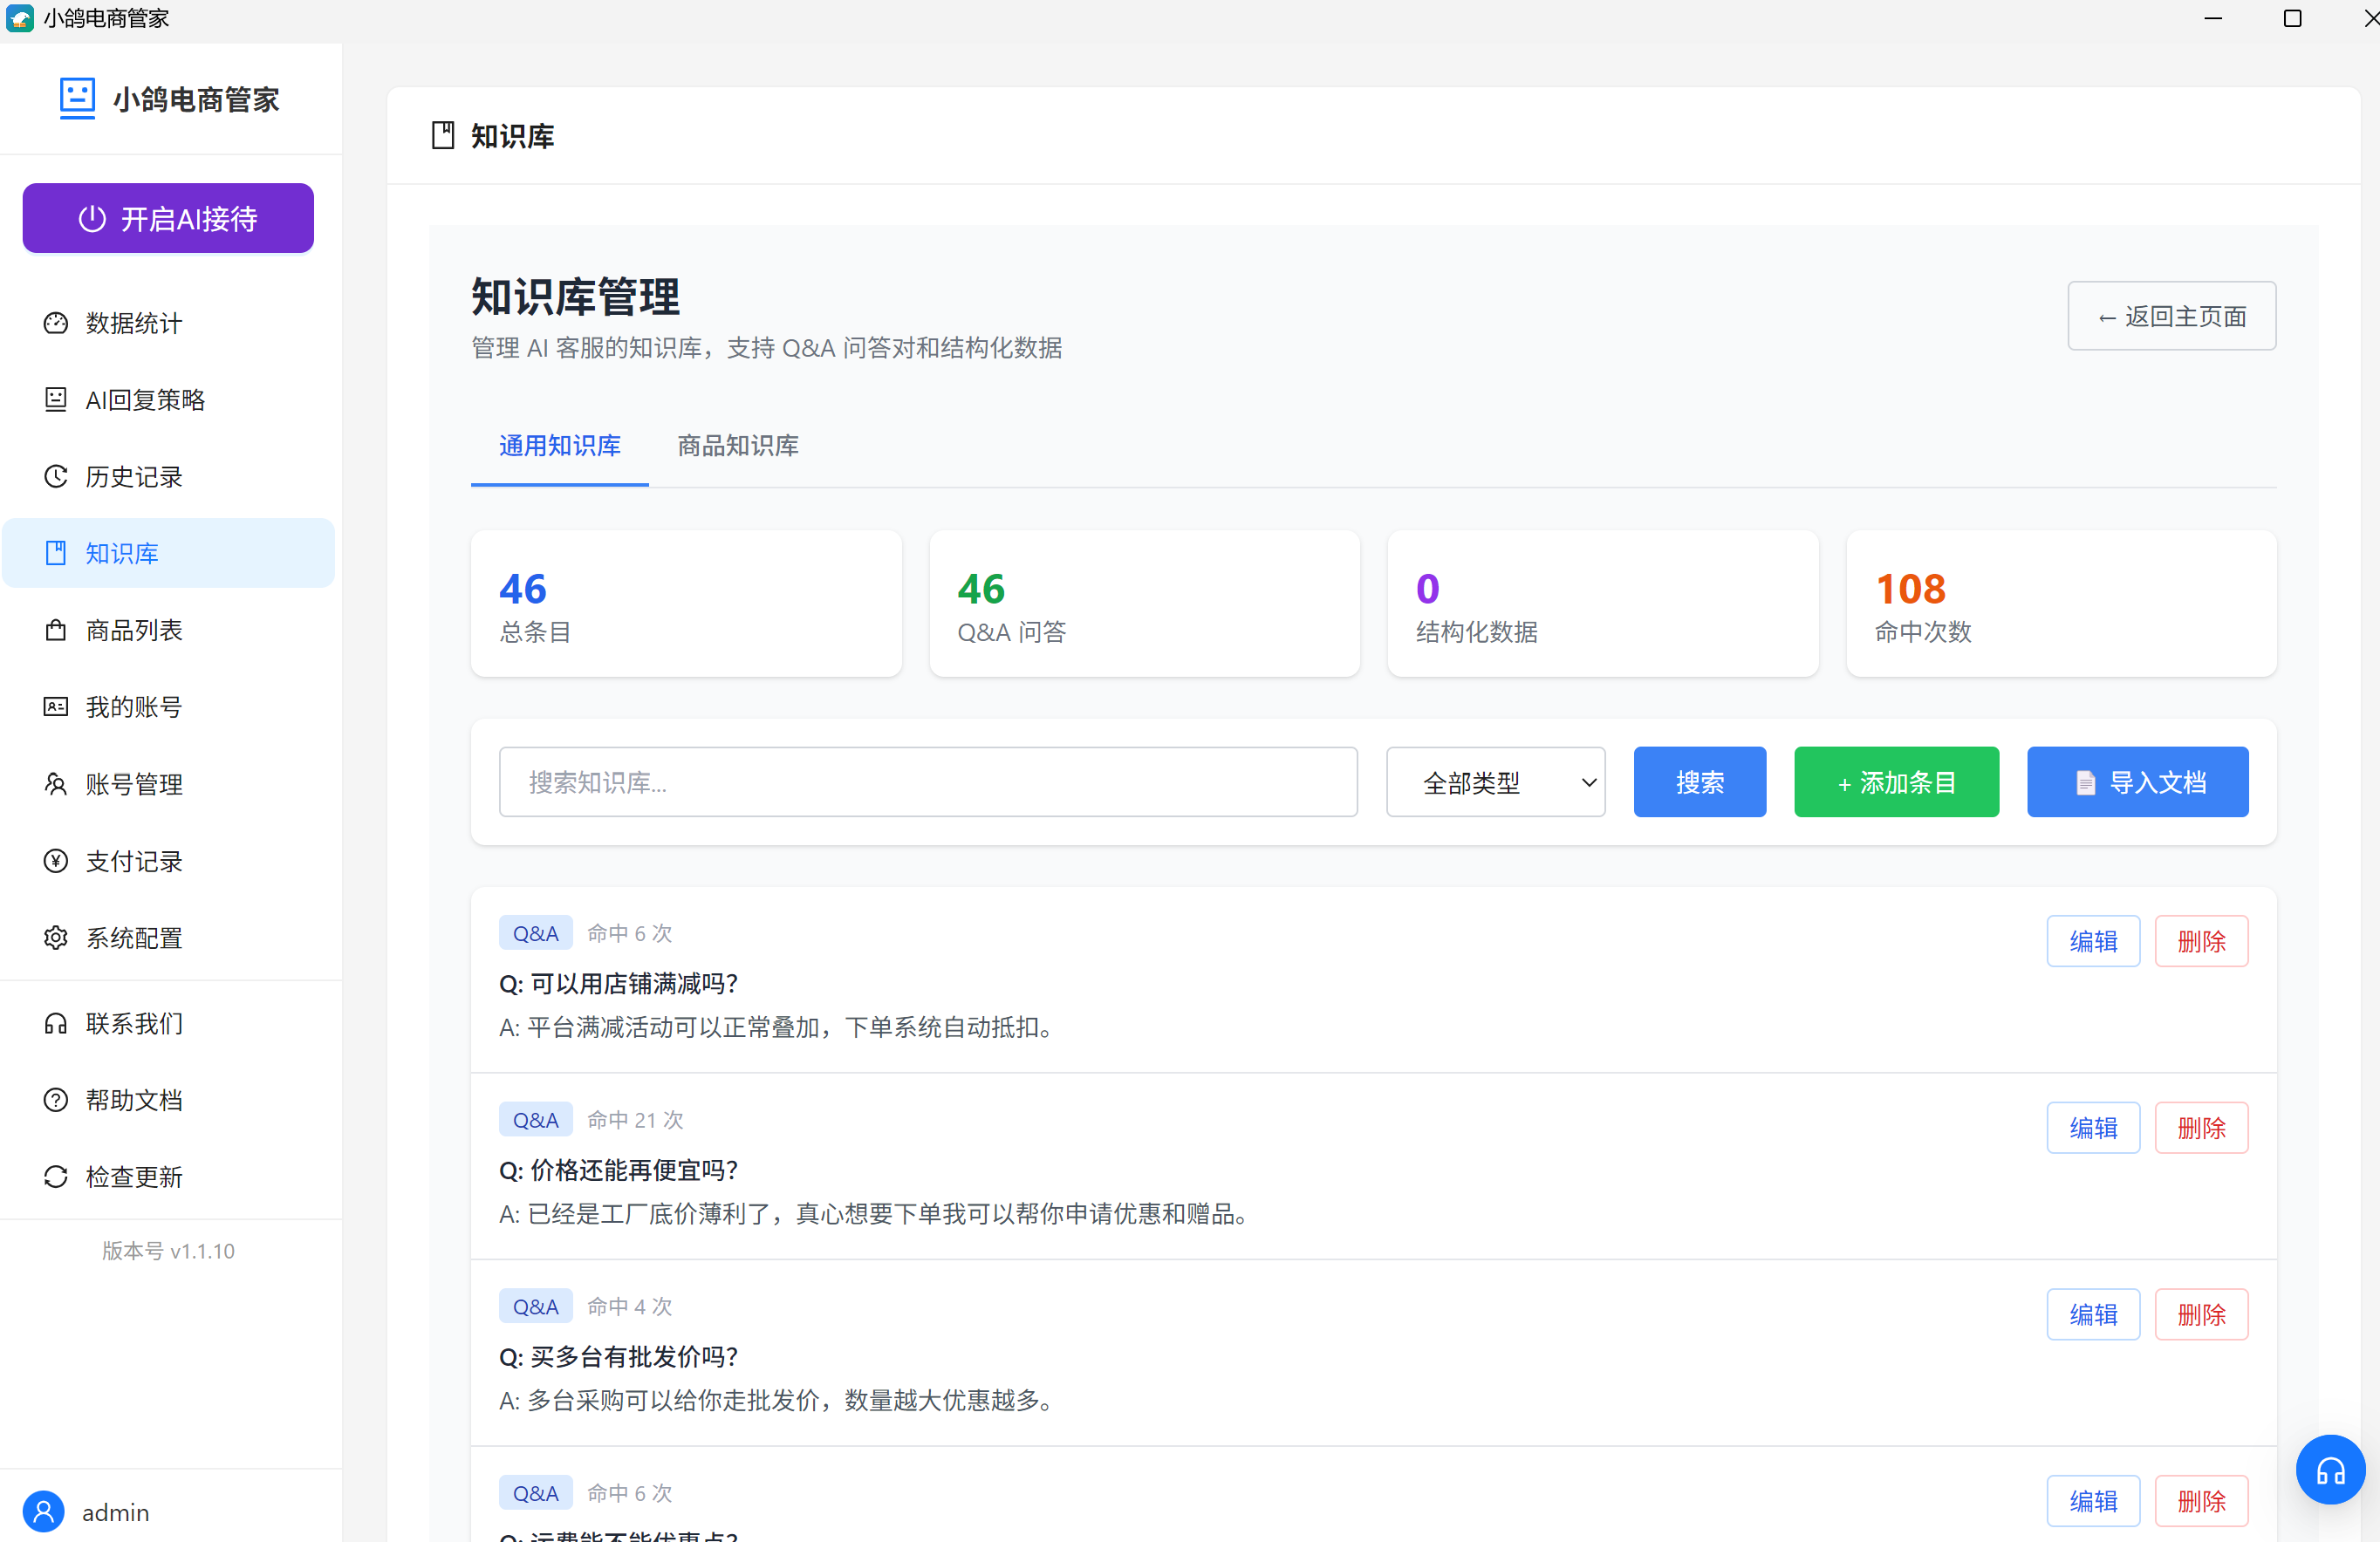Image resolution: width=2380 pixels, height=1542 pixels.
Task: Click the power icon on 开启AI接待
Action: click(92, 219)
